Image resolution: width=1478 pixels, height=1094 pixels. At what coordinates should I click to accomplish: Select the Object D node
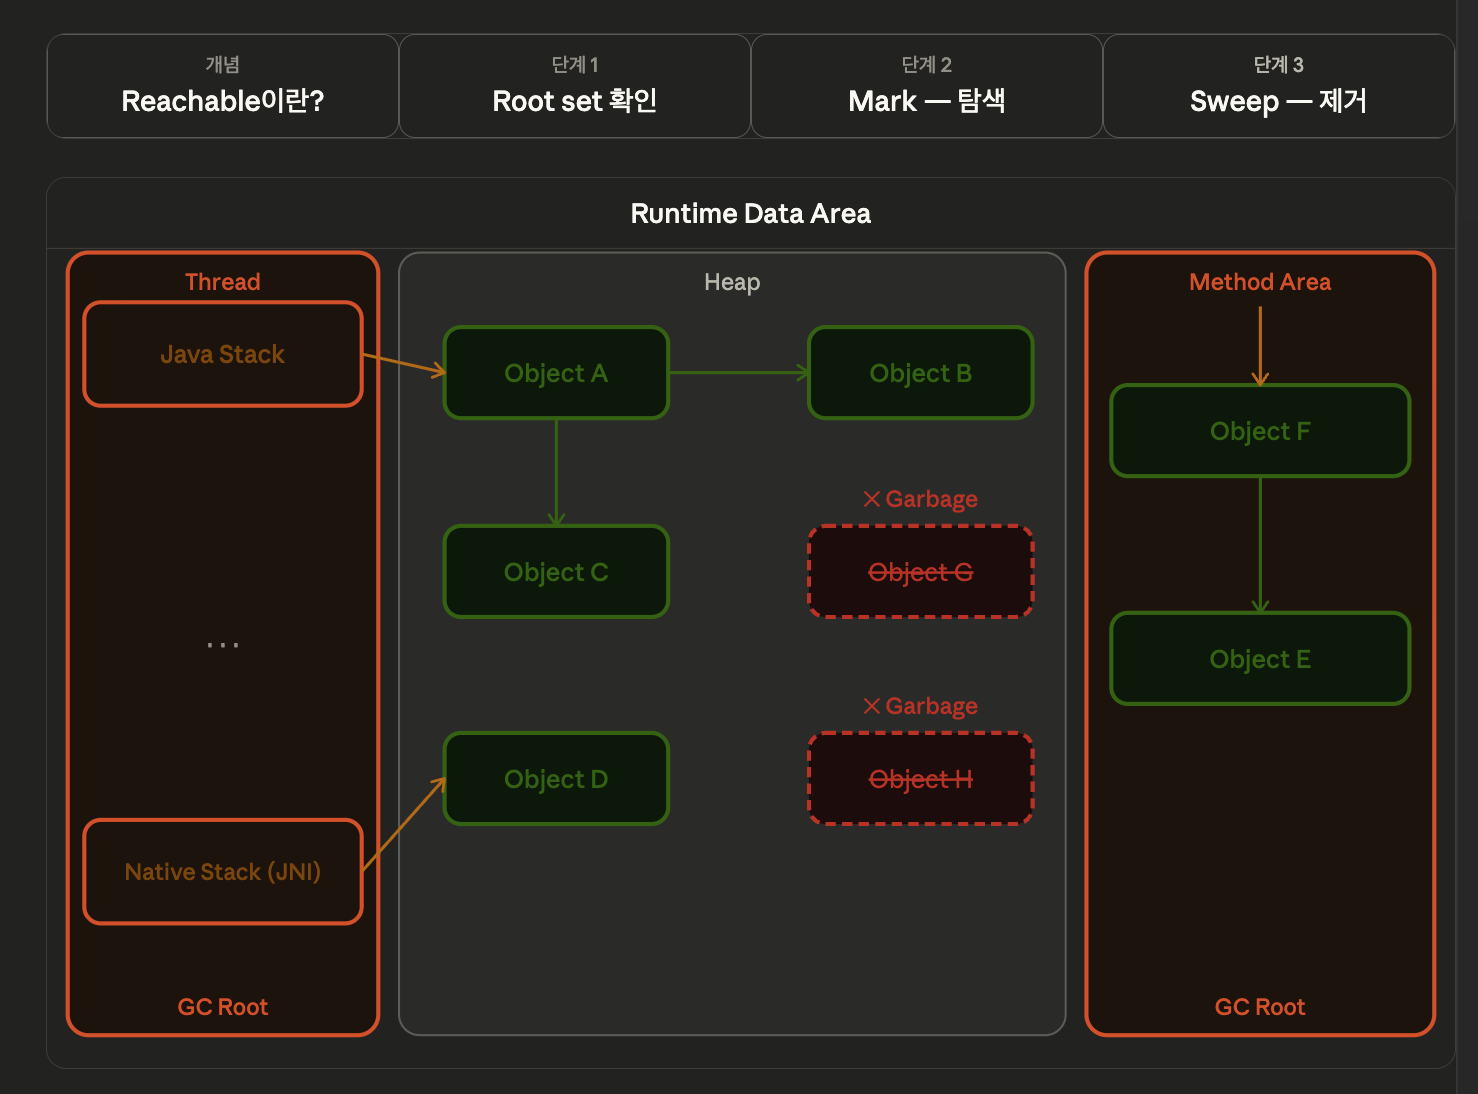click(x=556, y=779)
